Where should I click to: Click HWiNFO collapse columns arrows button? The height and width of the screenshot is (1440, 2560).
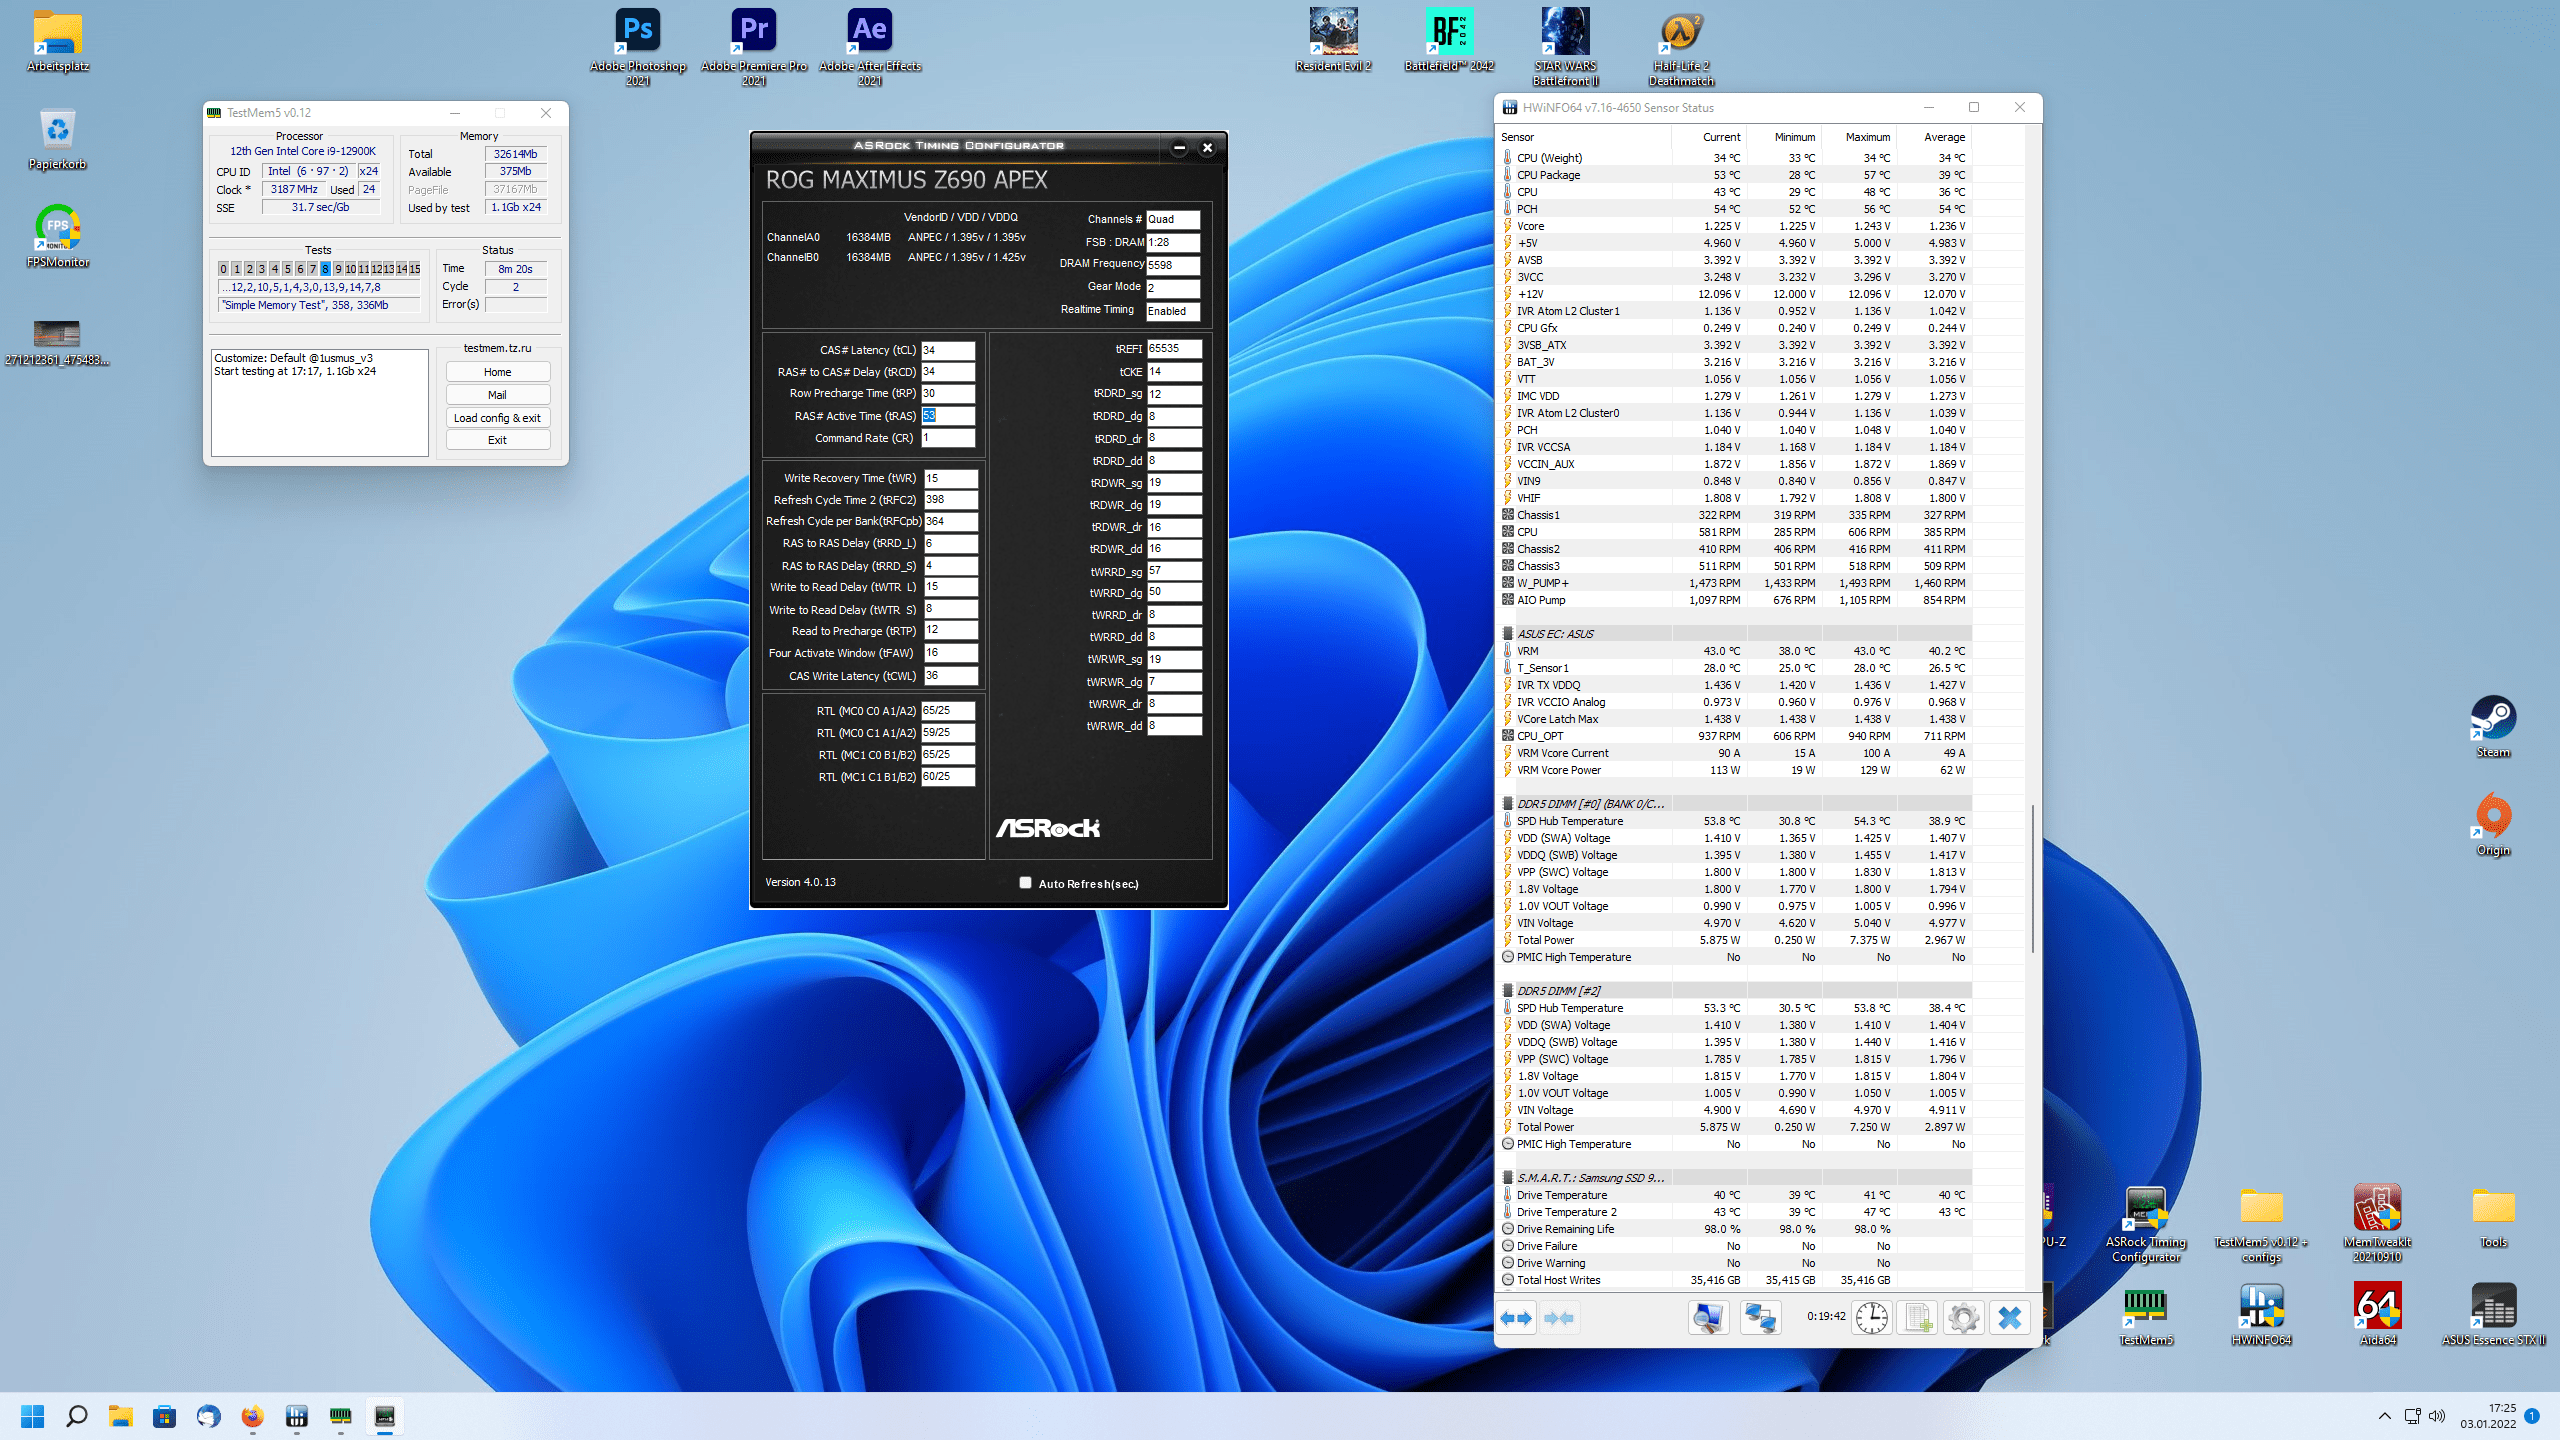pos(1559,1318)
